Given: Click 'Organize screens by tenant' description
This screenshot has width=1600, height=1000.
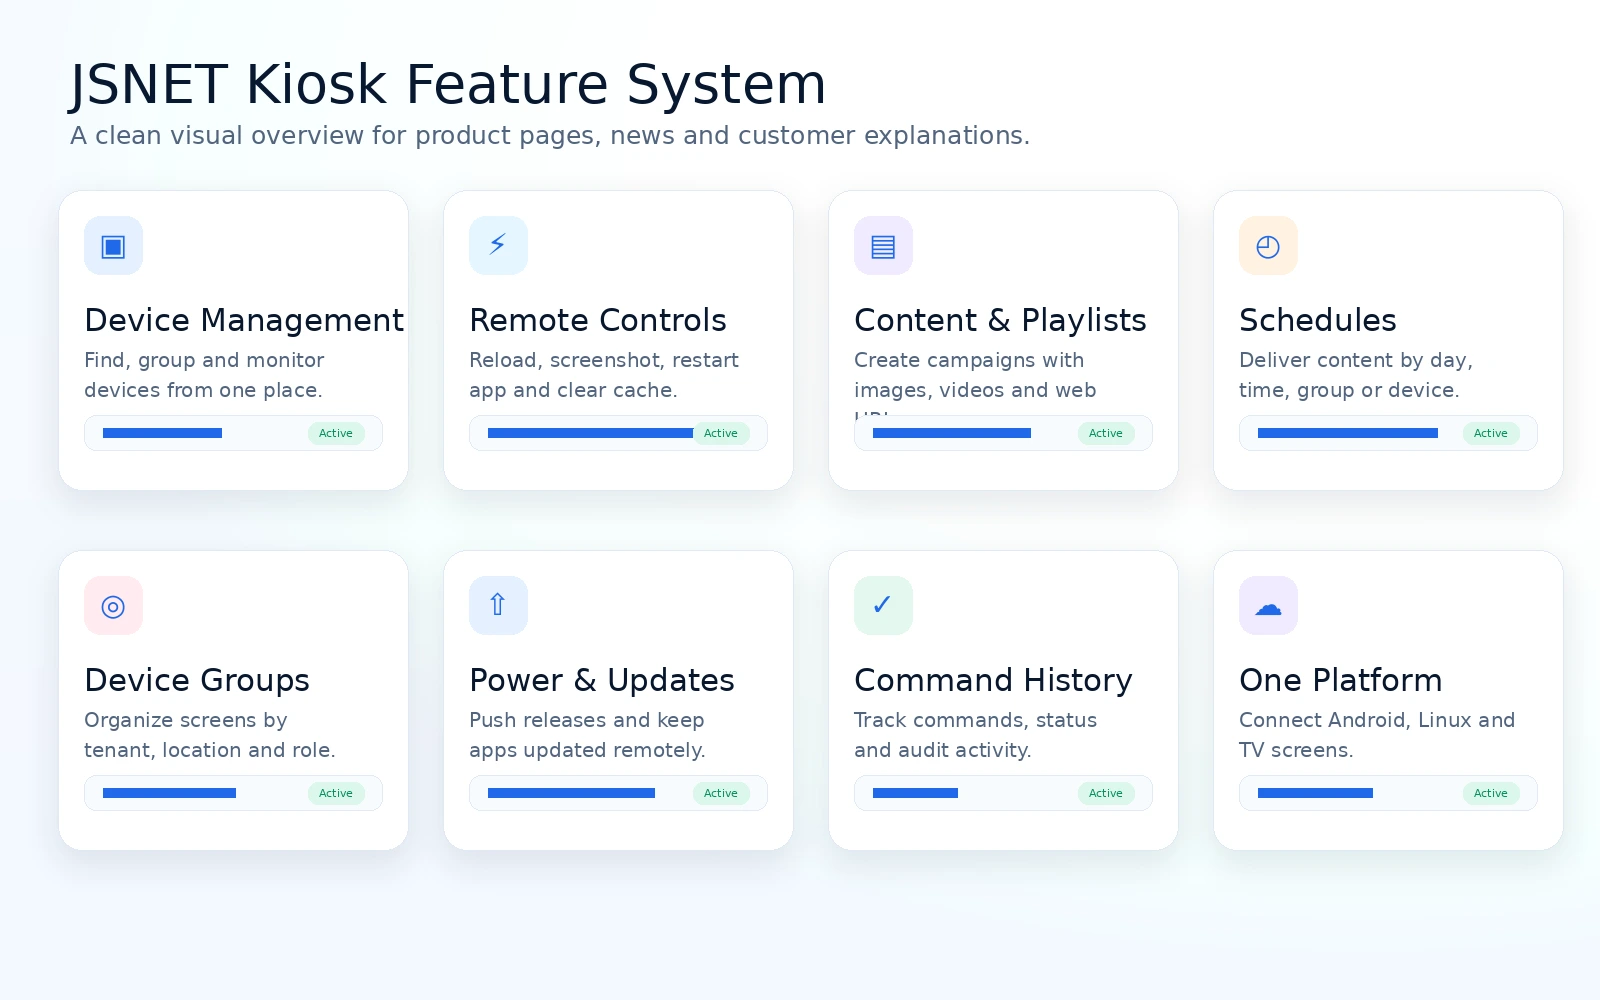Looking at the screenshot, I should coord(210,735).
